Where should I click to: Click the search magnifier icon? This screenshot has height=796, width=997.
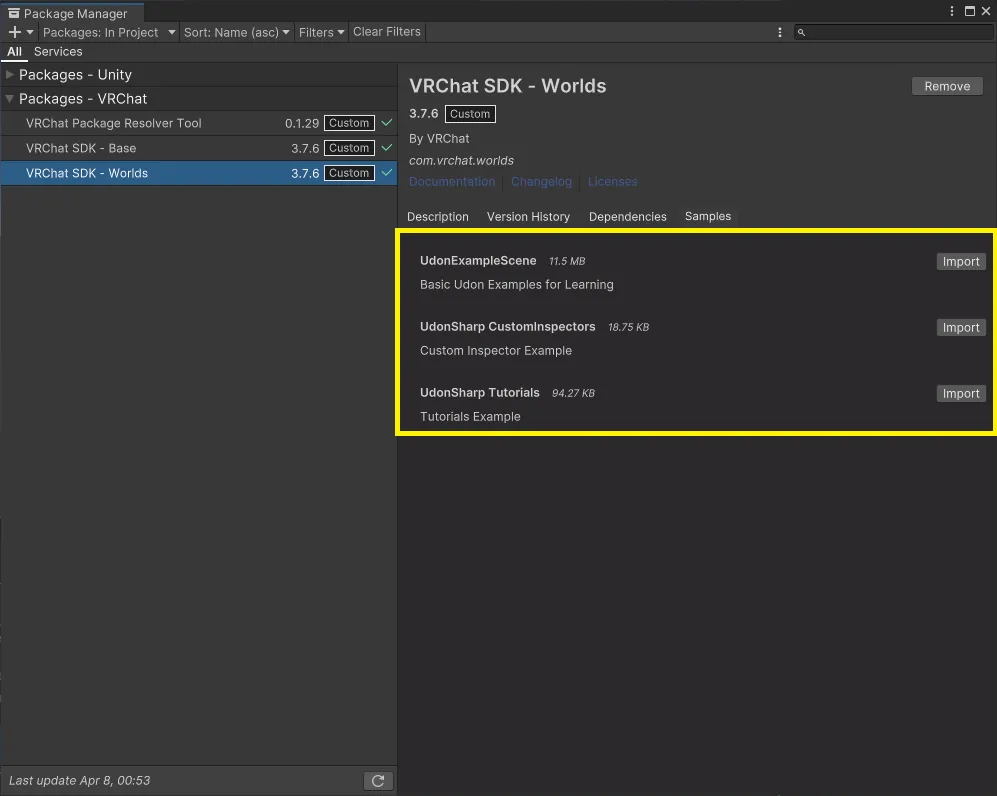tap(801, 32)
